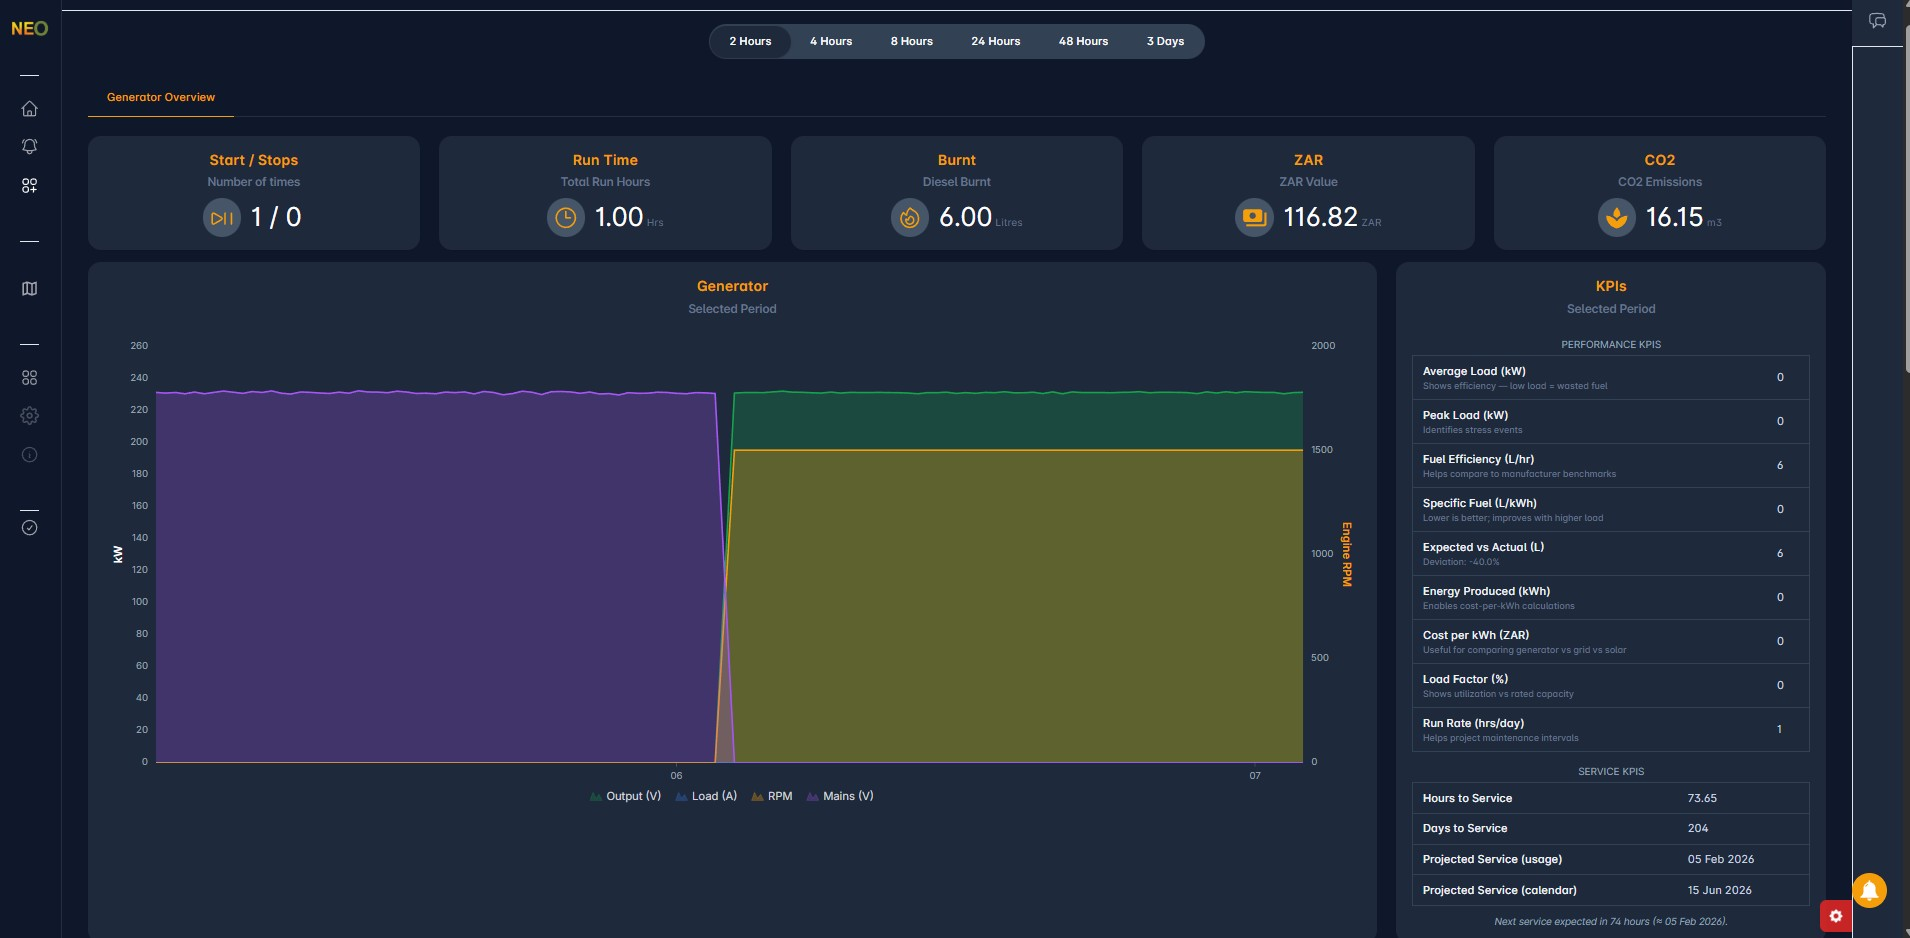Open the chat feedback icon at top right
The width and height of the screenshot is (1910, 938).
(x=1879, y=20)
